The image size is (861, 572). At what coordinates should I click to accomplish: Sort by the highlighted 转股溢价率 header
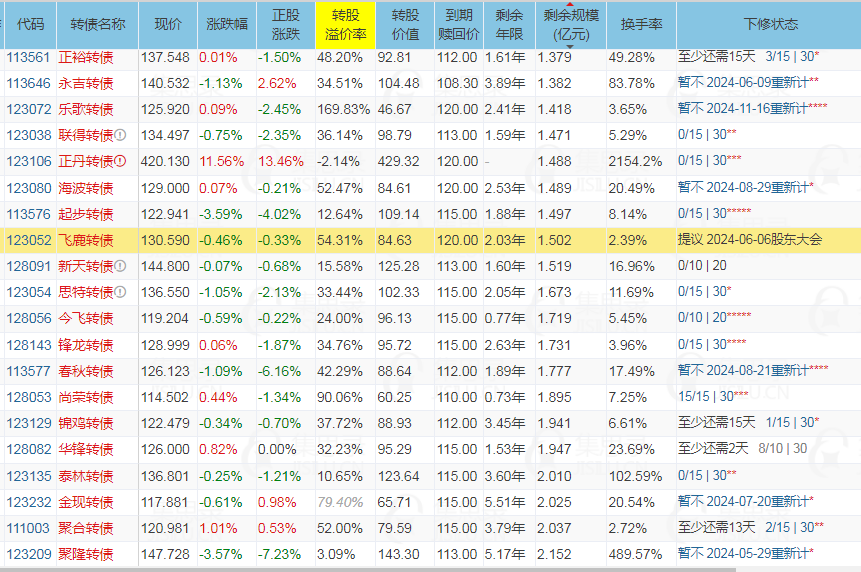(x=345, y=25)
